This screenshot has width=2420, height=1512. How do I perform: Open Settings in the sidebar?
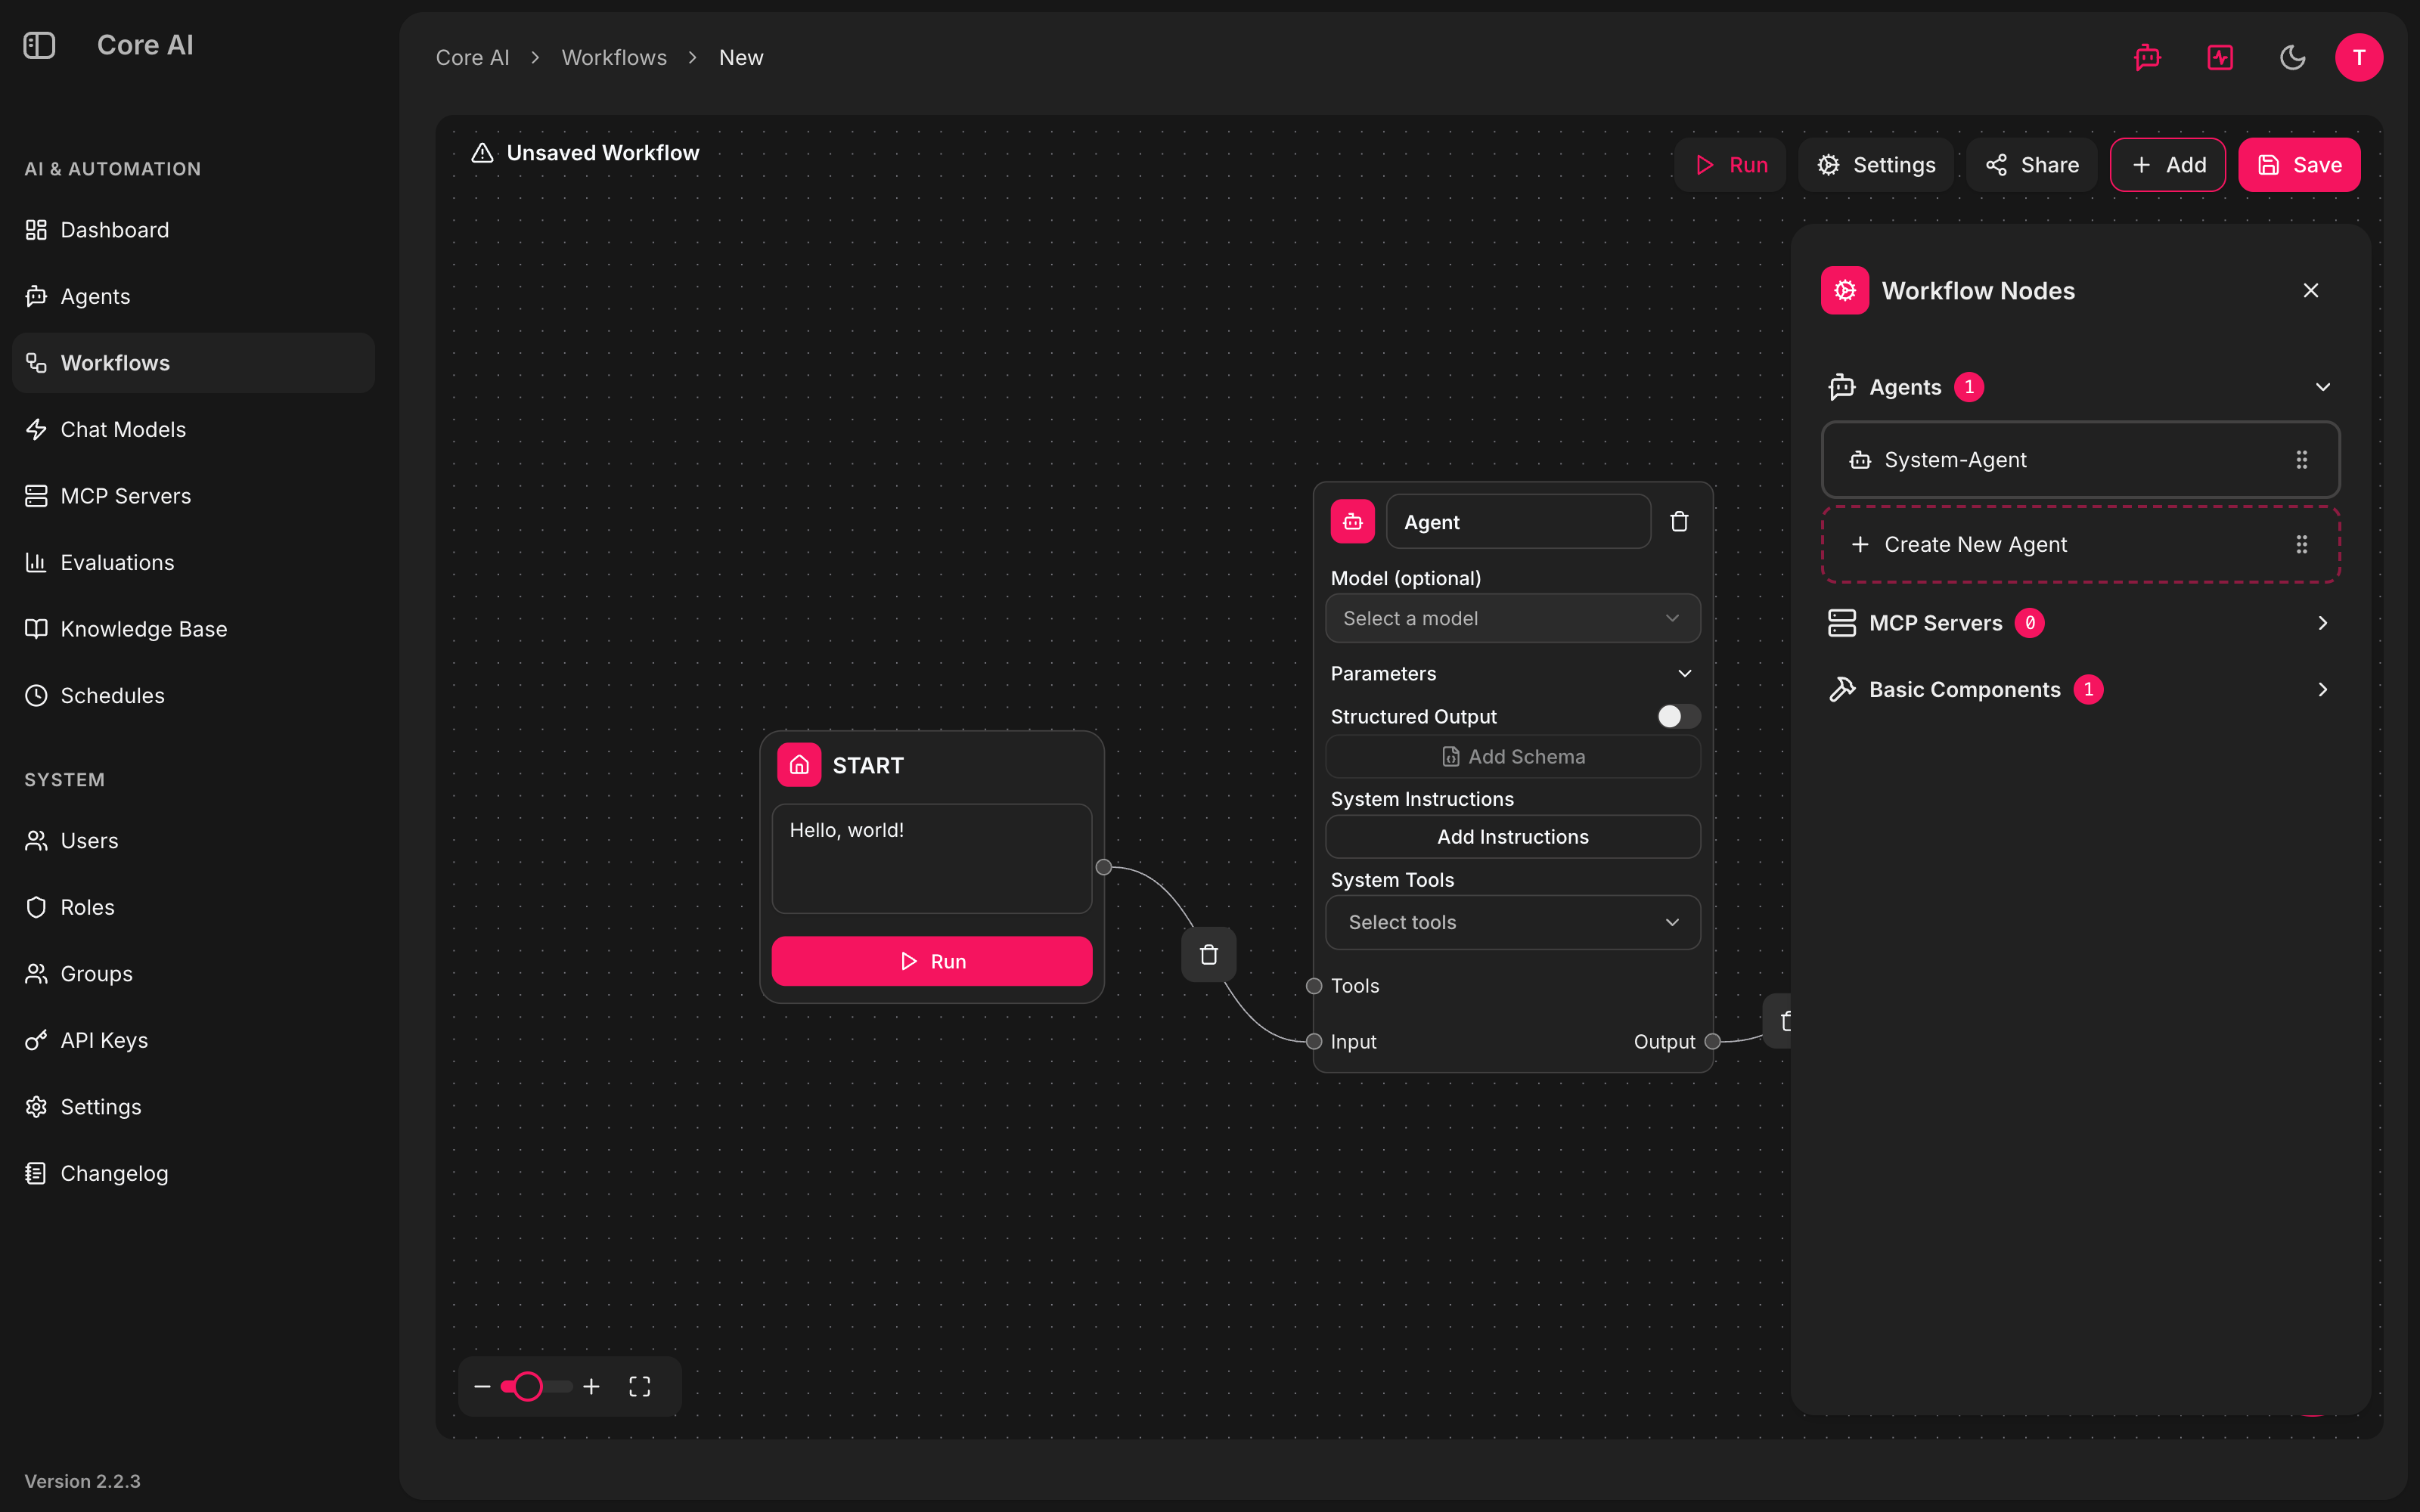193,1107
